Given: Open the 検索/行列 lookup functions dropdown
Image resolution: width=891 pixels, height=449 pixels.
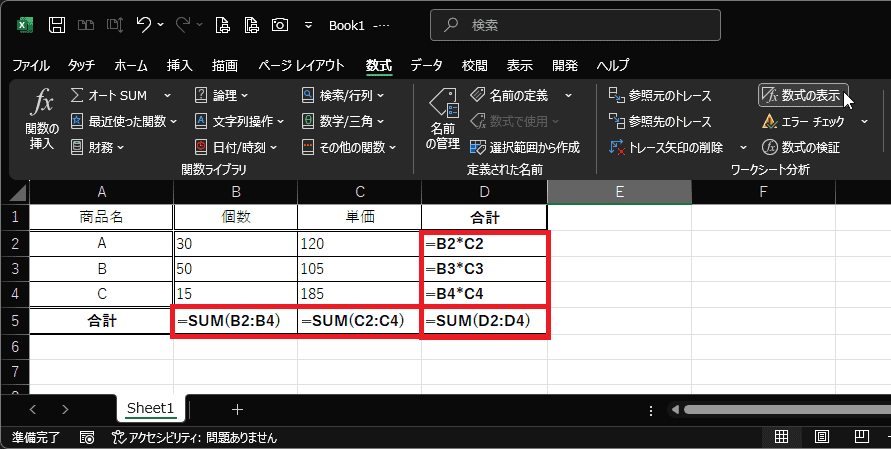Looking at the screenshot, I should point(343,95).
